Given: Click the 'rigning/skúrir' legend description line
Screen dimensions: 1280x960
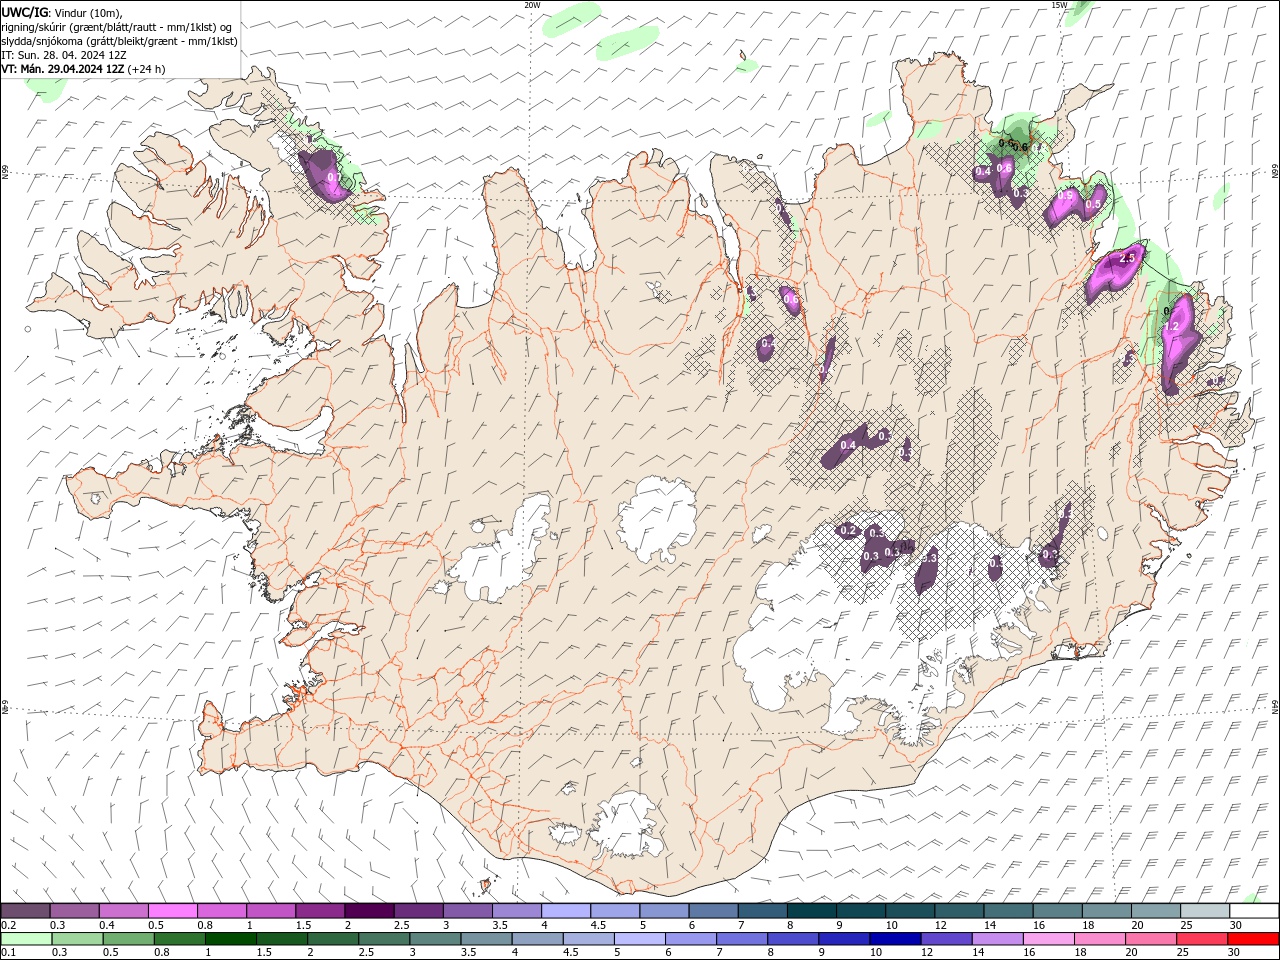Looking at the screenshot, I should tap(116, 26).
